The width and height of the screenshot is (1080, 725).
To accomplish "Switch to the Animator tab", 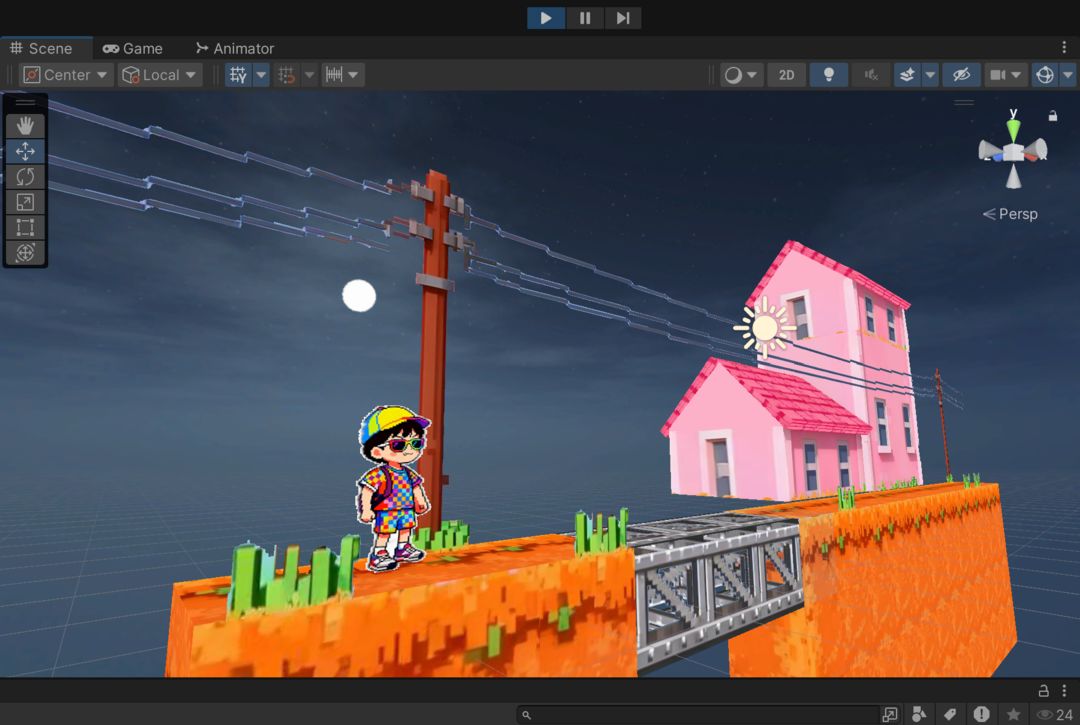I will coord(235,48).
